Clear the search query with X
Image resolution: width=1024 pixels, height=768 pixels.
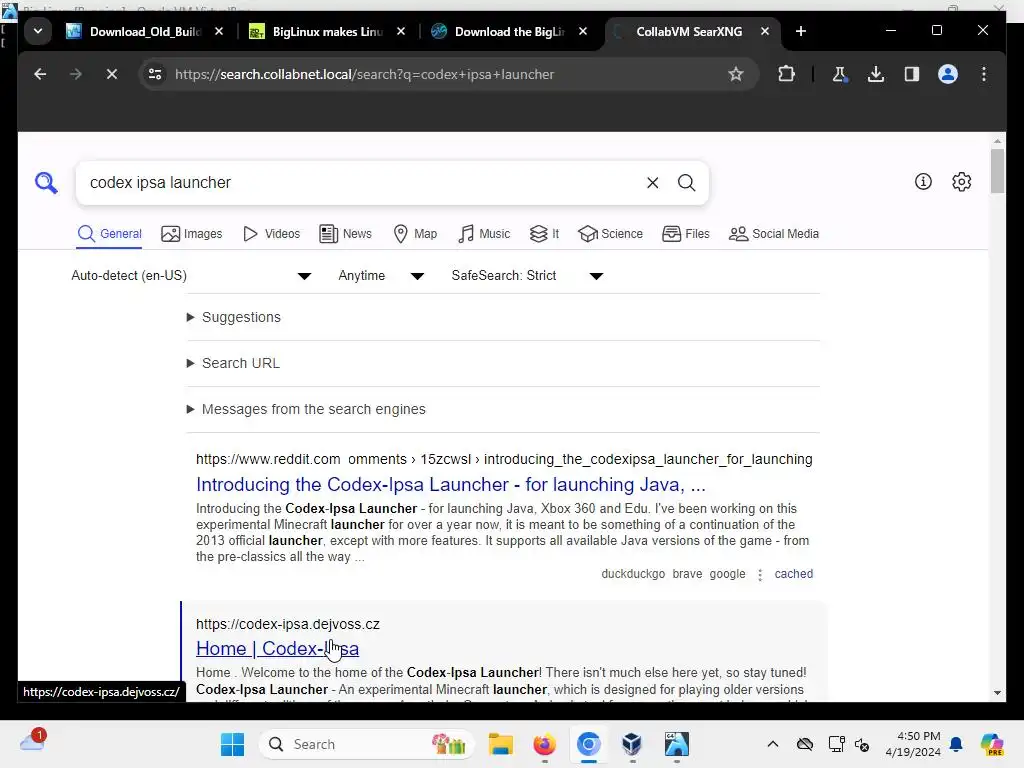[x=652, y=183]
